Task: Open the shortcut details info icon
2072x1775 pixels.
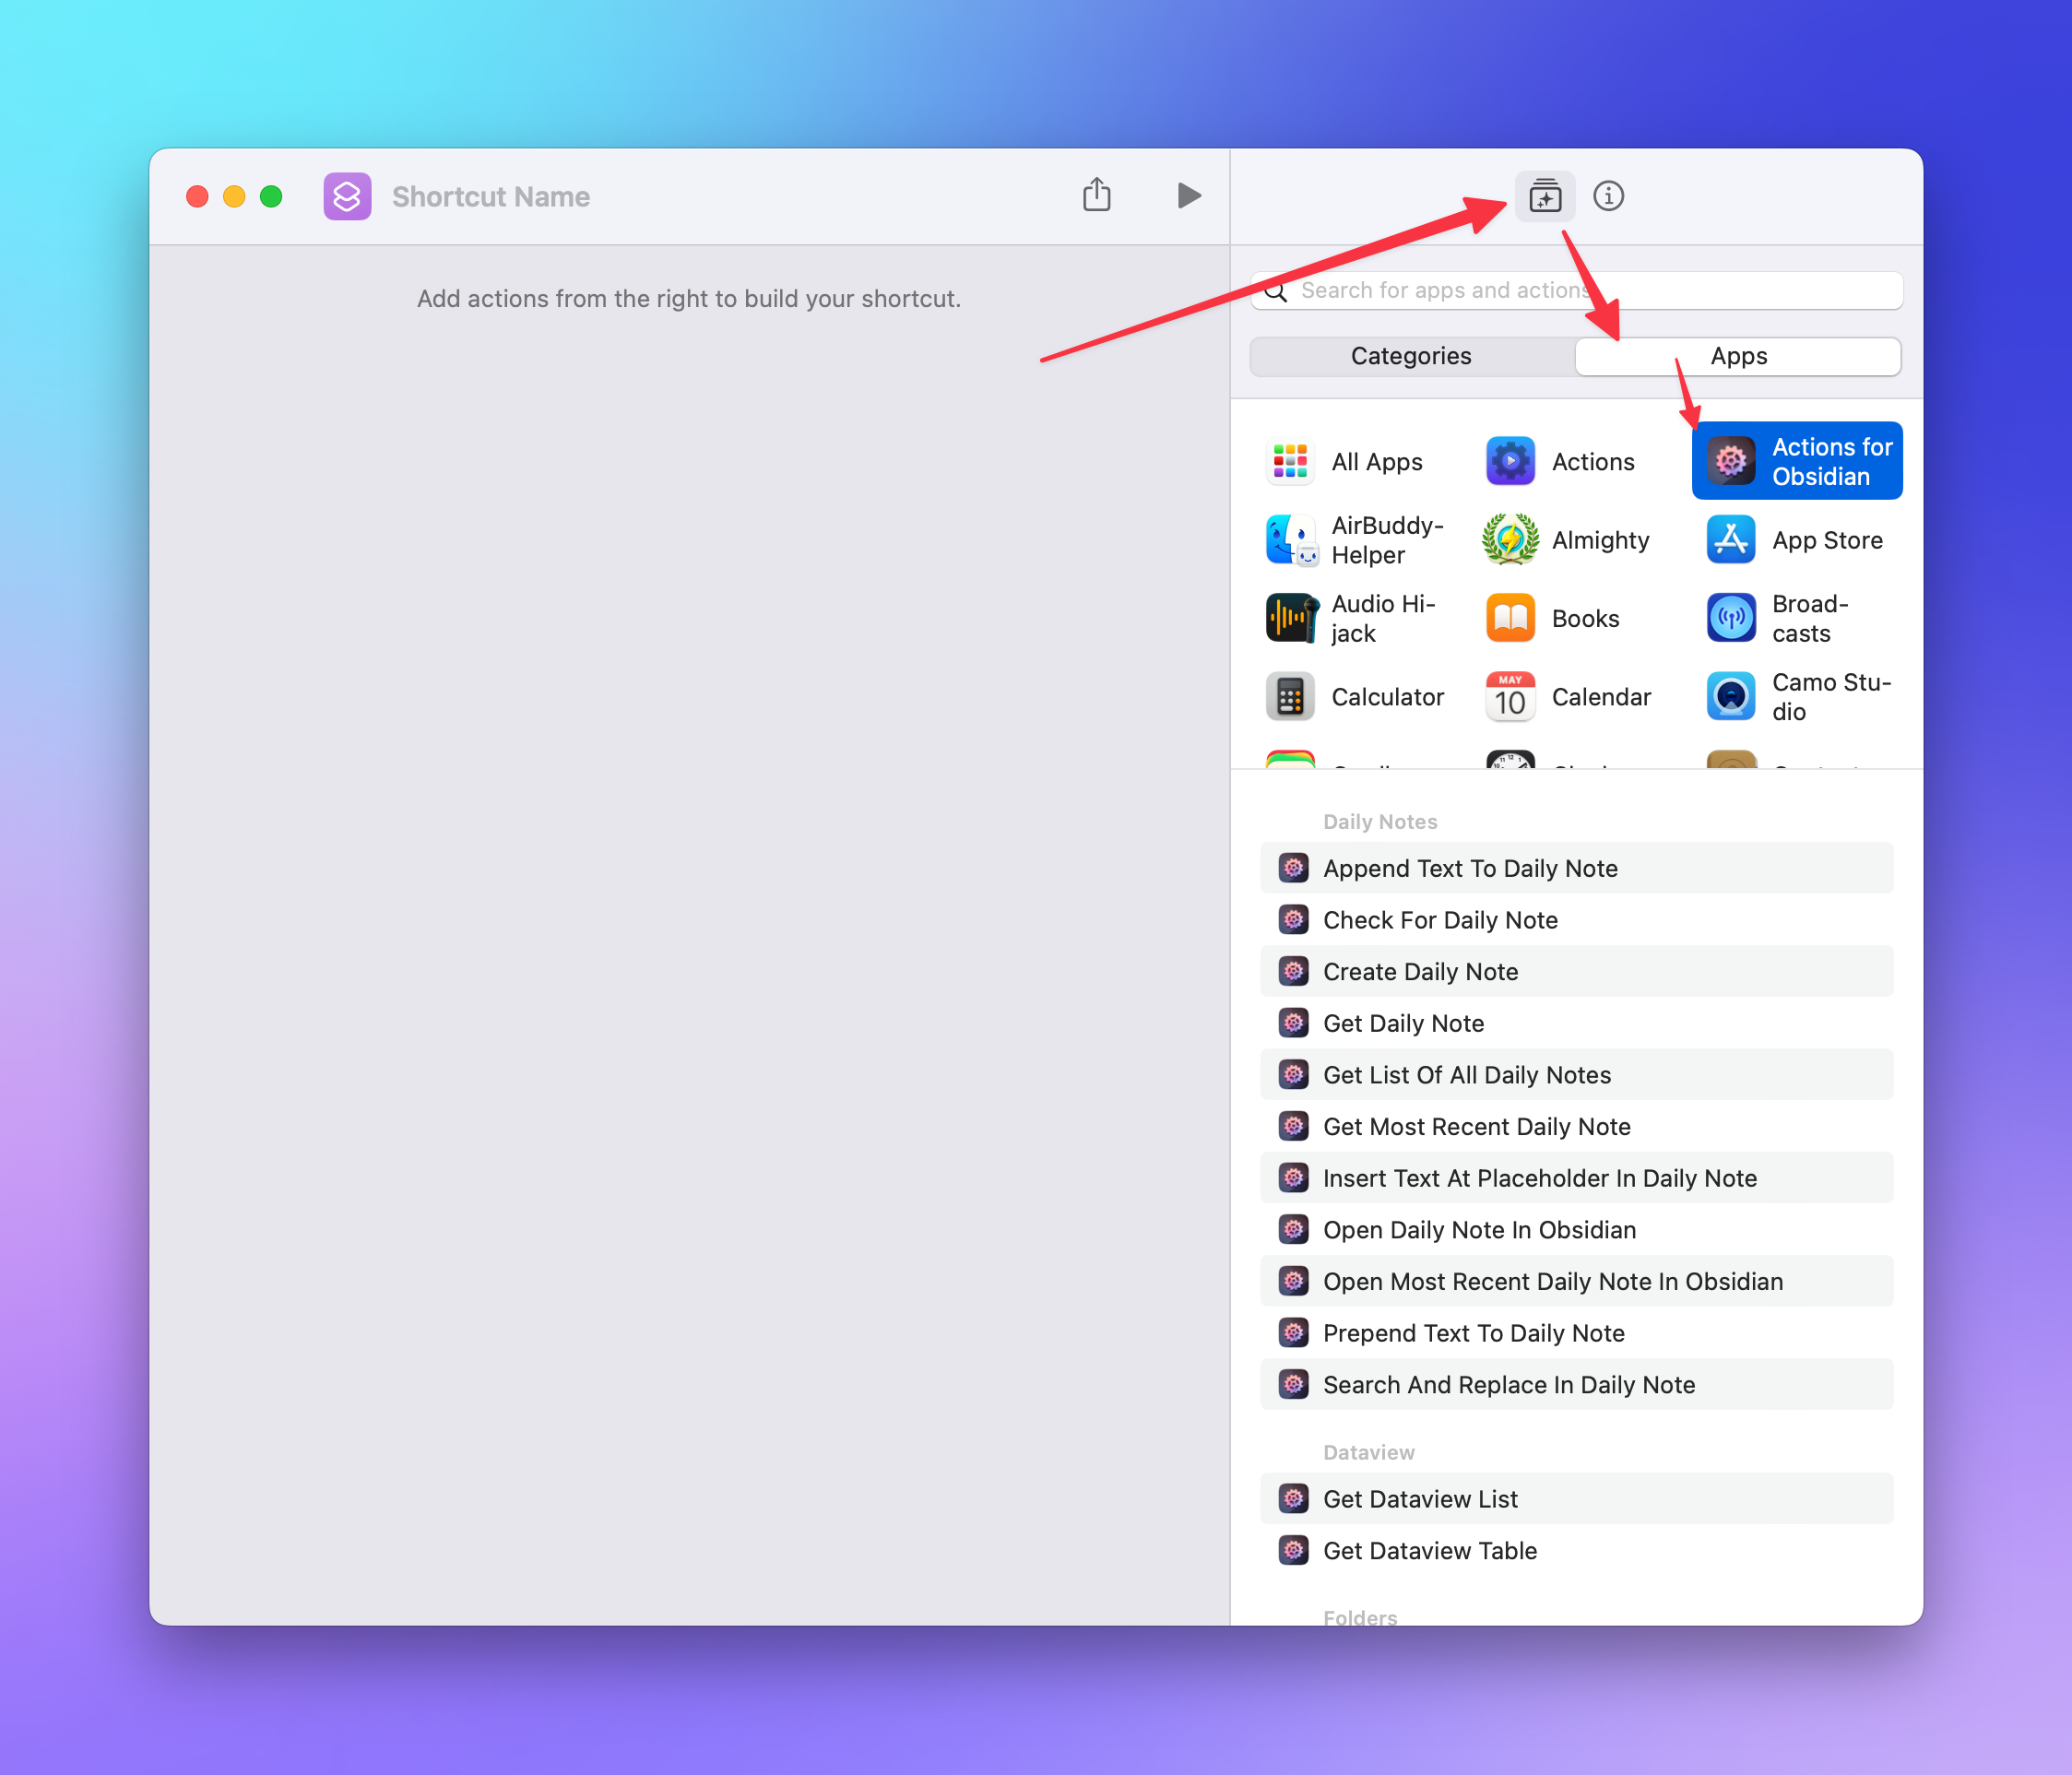Action: (1608, 196)
